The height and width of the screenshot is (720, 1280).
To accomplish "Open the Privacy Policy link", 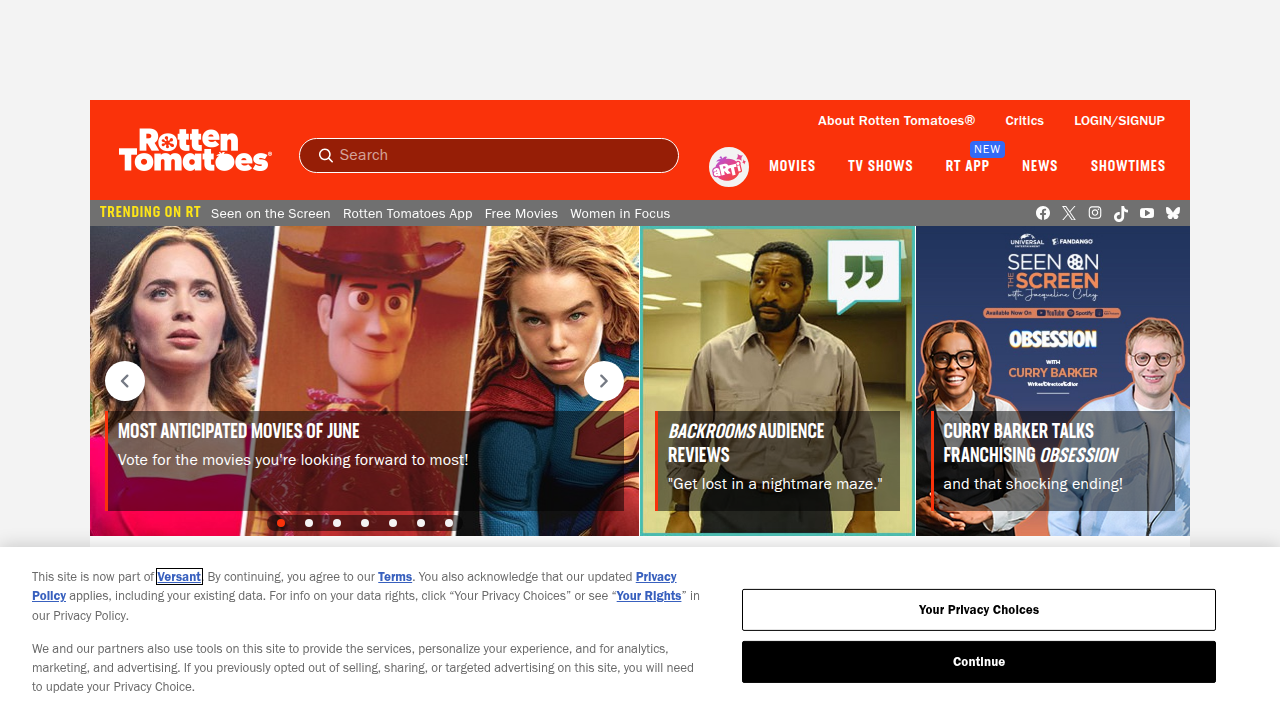I will 656,577.
